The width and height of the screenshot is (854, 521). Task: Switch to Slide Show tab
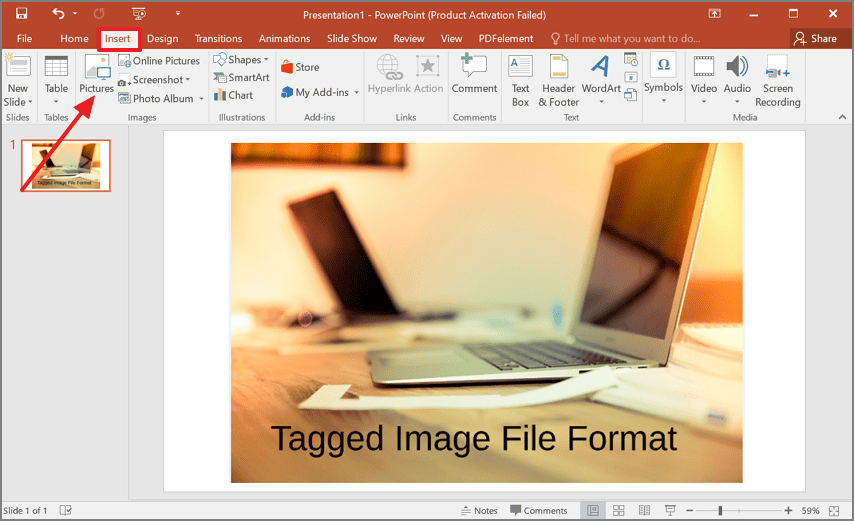352,39
